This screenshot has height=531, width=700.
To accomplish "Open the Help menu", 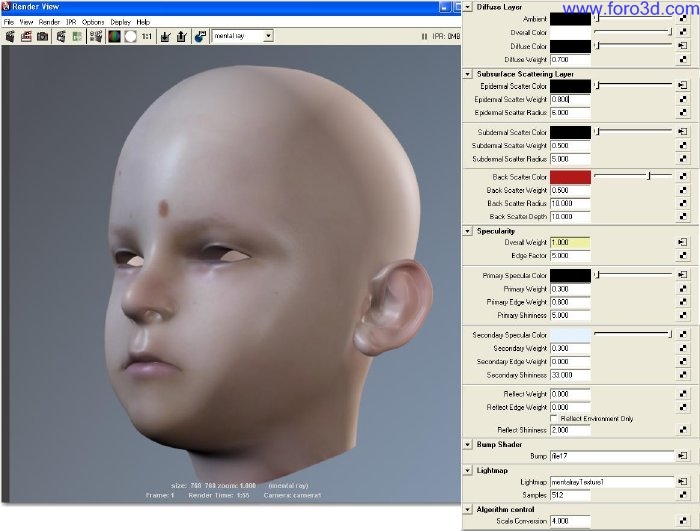I will (143, 22).
